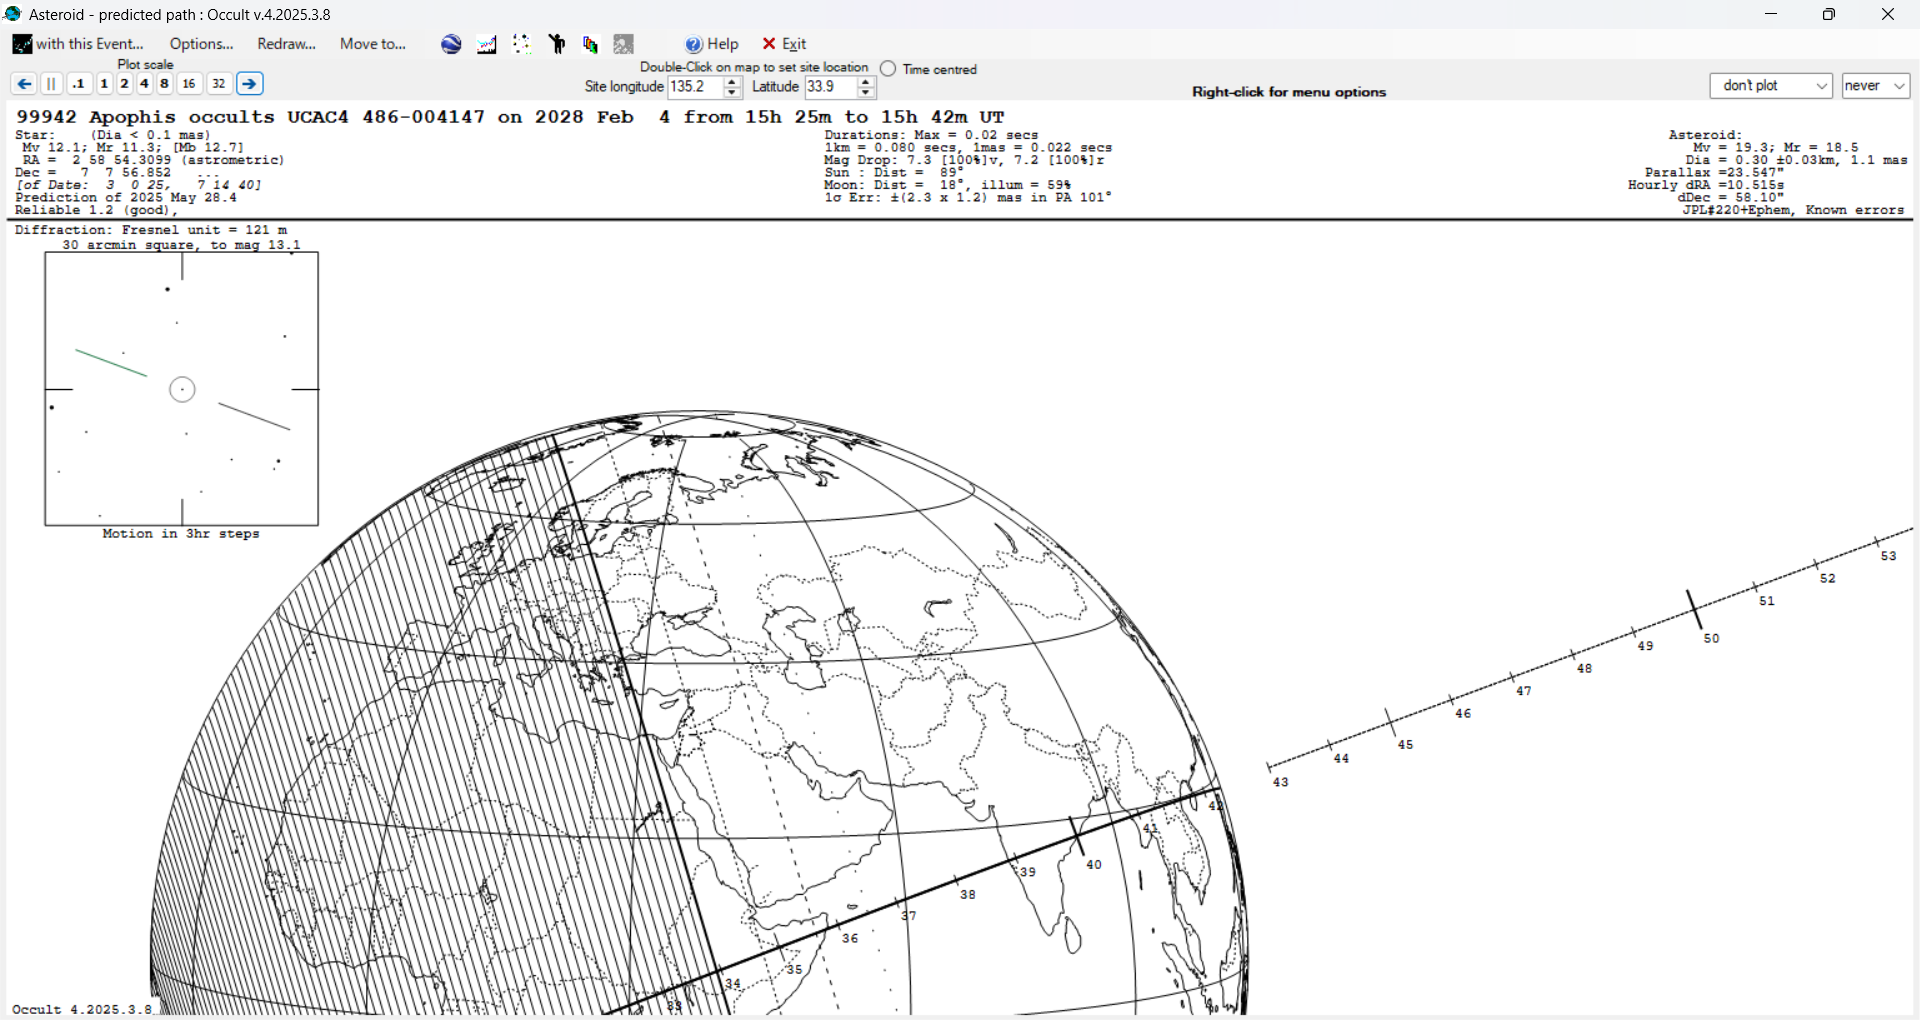The height and width of the screenshot is (1020, 1920).
Task: Click the event title '99942 Apophis occults'
Action: [x=145, y=117]
